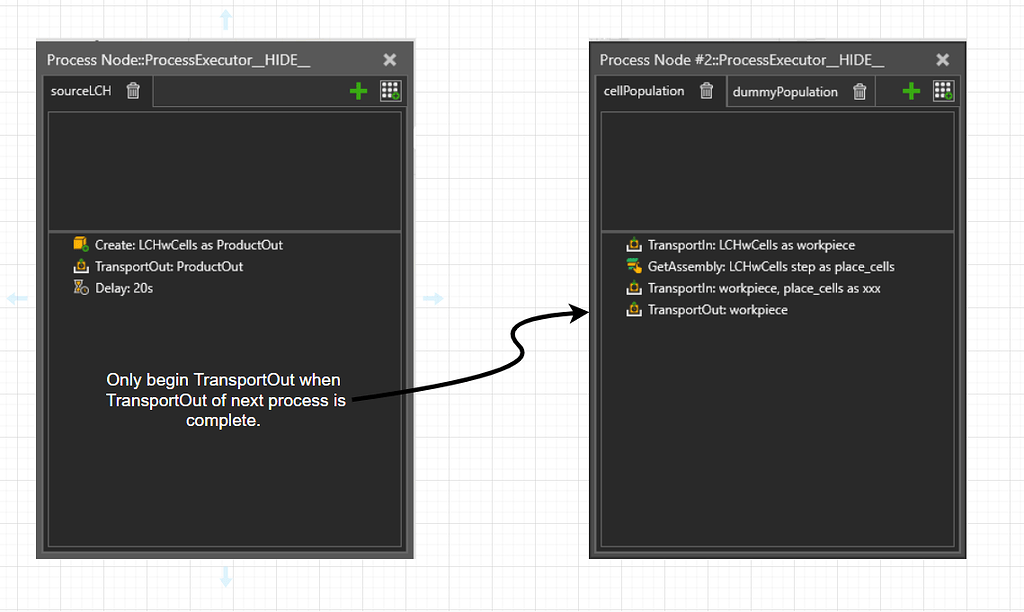This screenshot has height=612, width=1024.
Task: Click the hourglass icon on Delay: 20s
Action: click(x=81, y=288)
